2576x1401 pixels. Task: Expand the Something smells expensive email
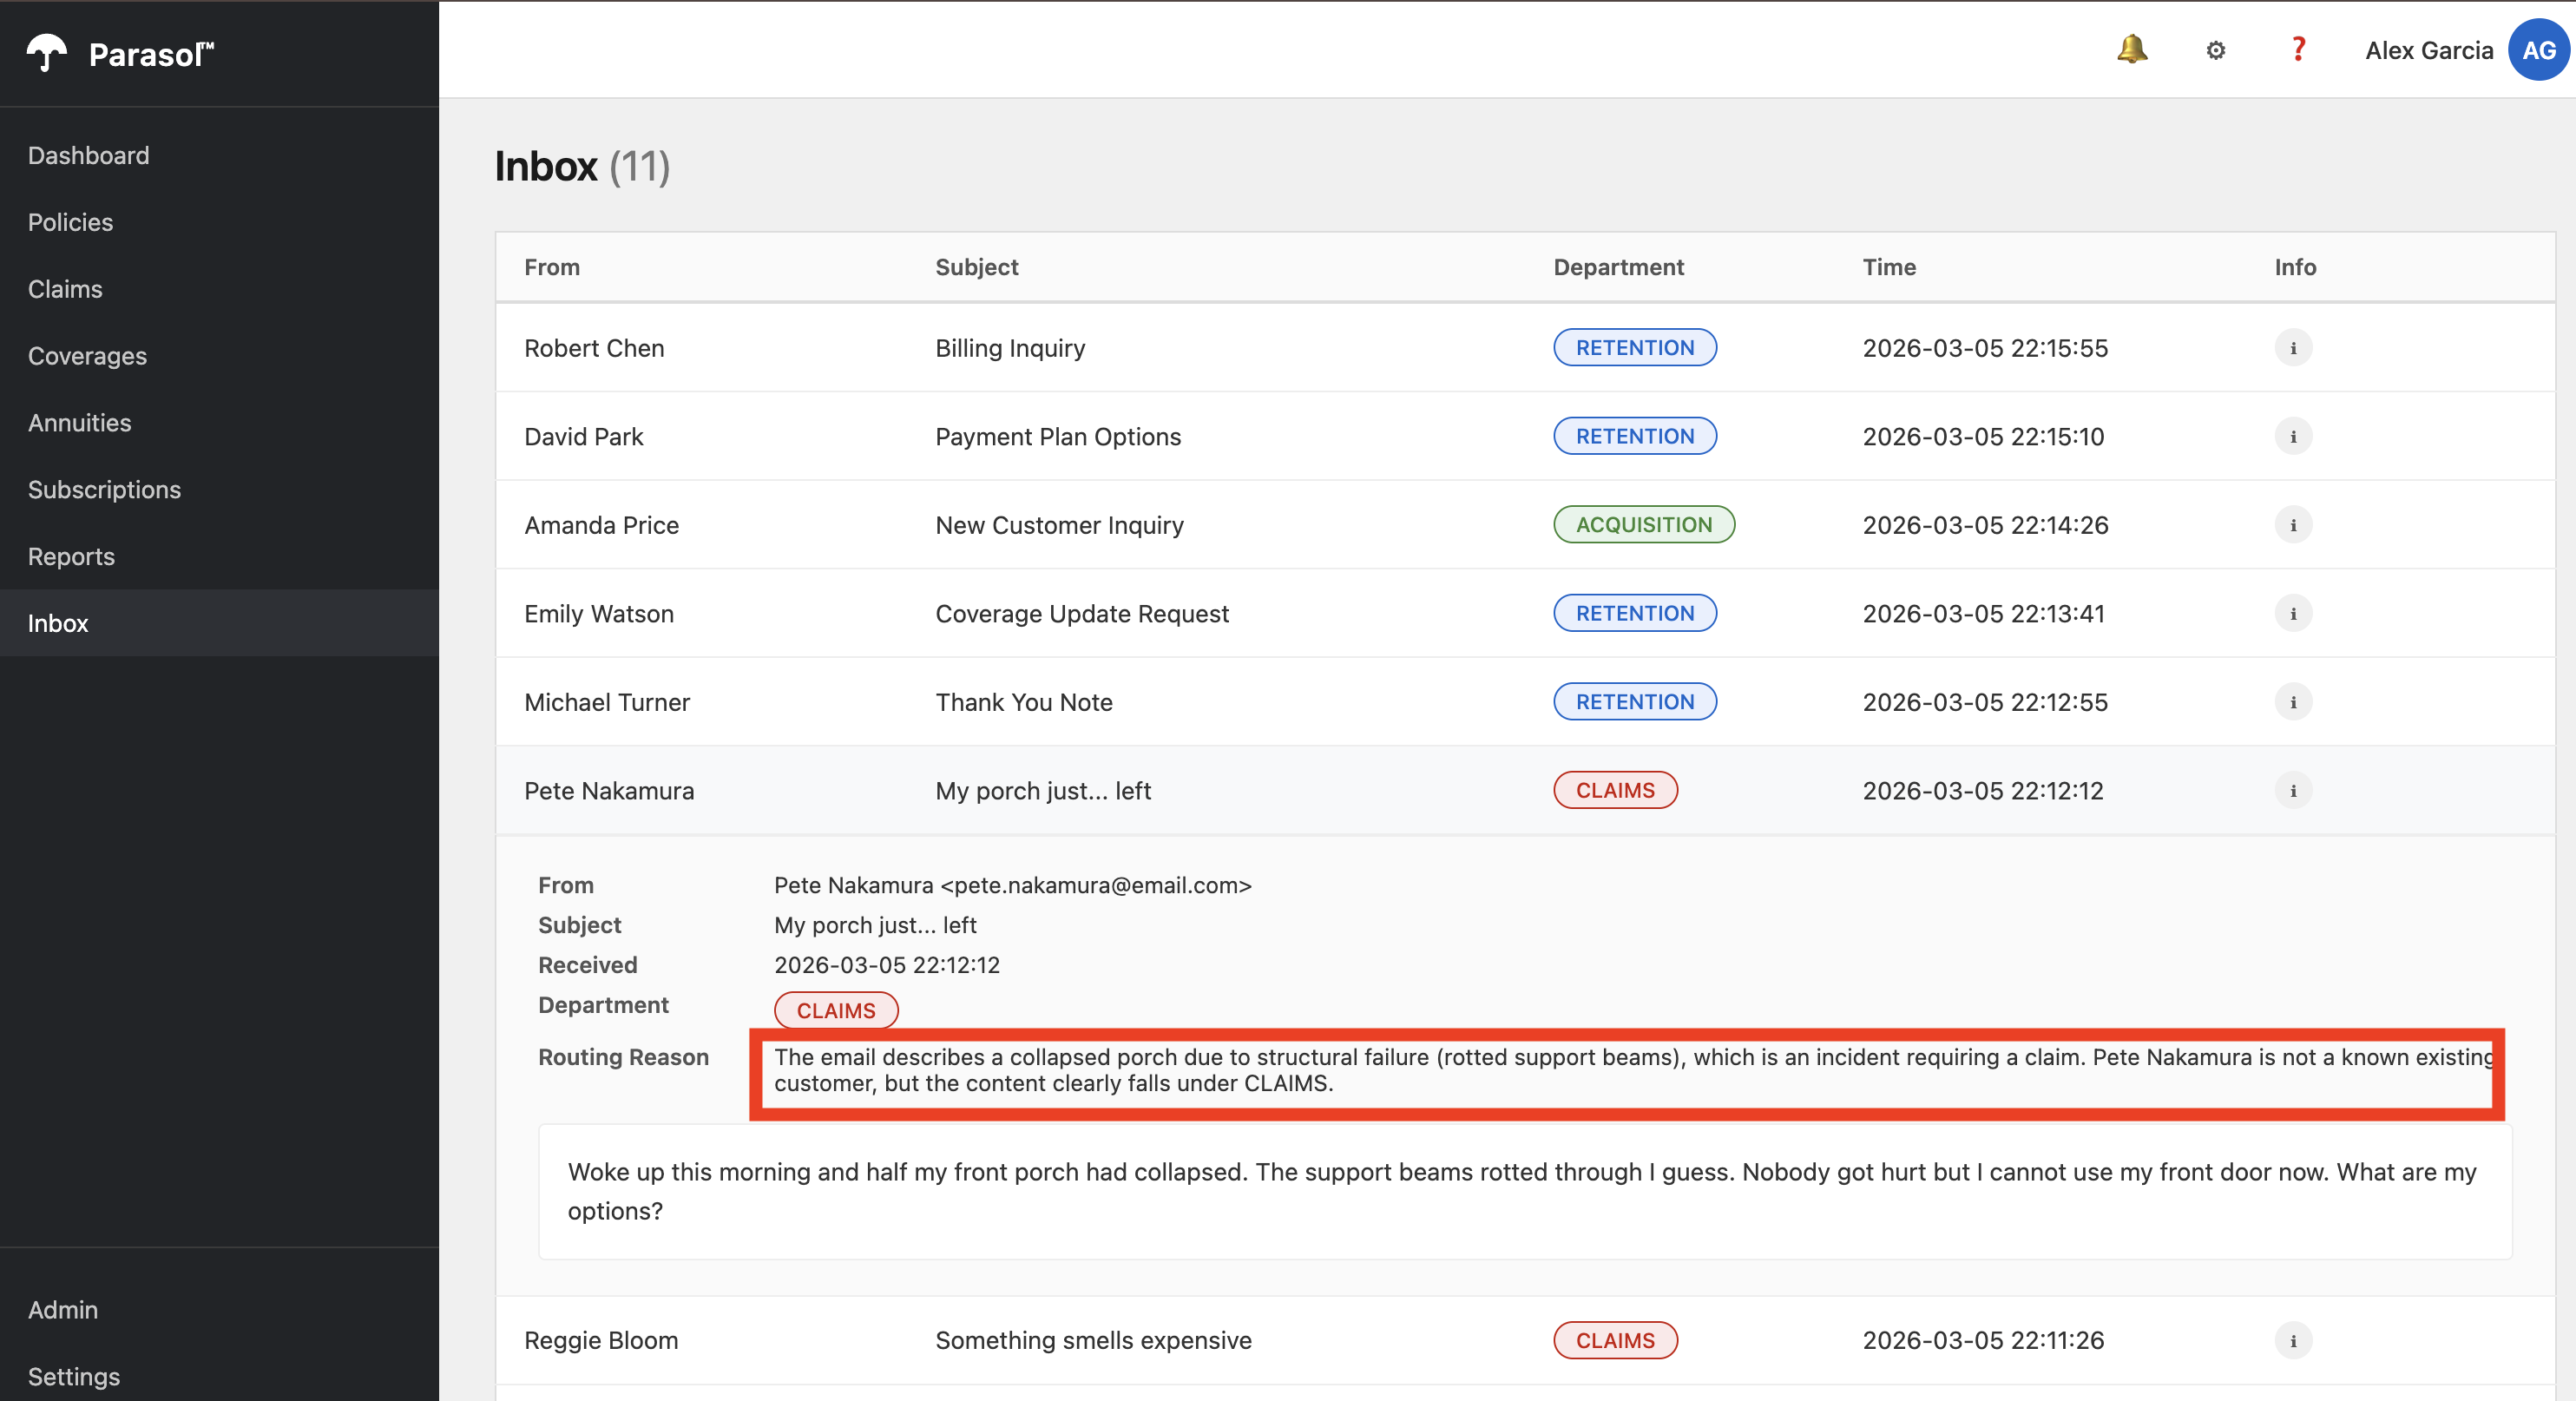pyautogui.click(x=1093, y=1341)
